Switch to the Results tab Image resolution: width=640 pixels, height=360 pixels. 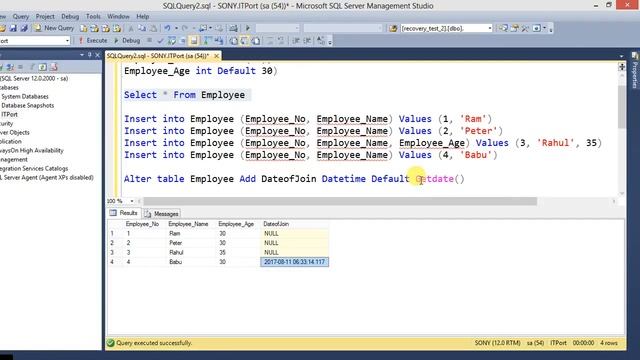click(124, 213)
